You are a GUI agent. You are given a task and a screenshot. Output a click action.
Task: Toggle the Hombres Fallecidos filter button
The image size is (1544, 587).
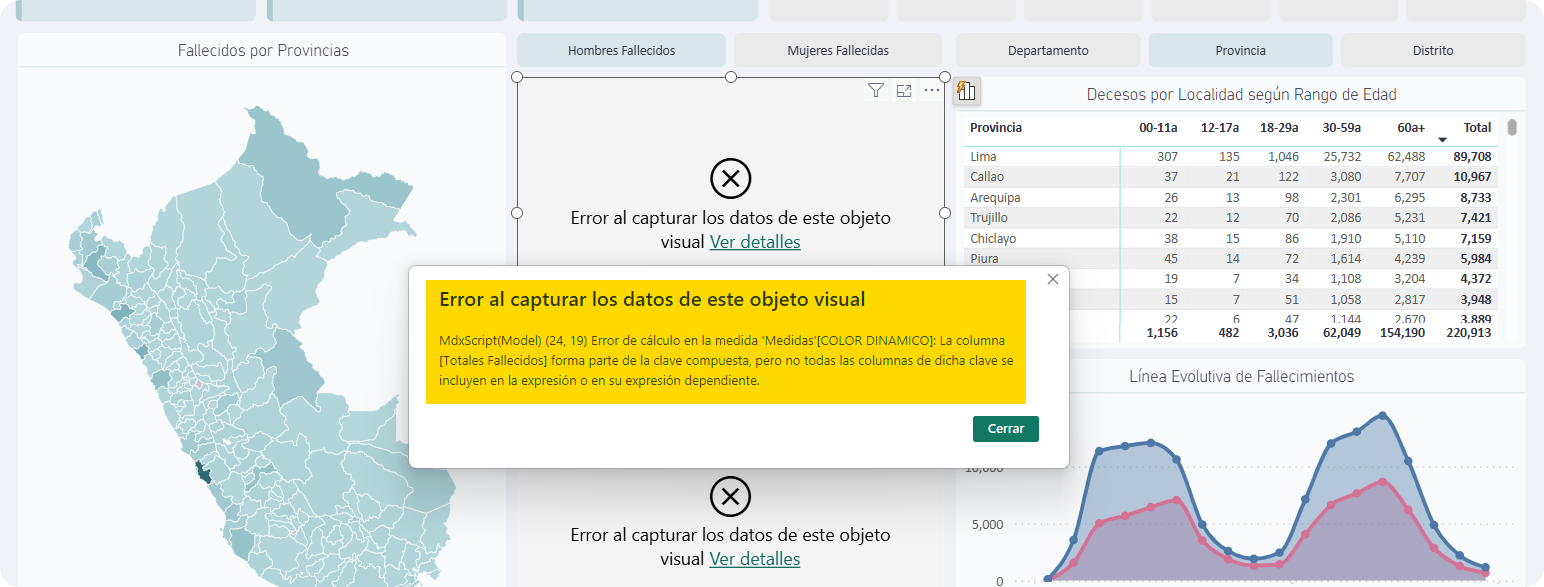(x=621, y=50)
